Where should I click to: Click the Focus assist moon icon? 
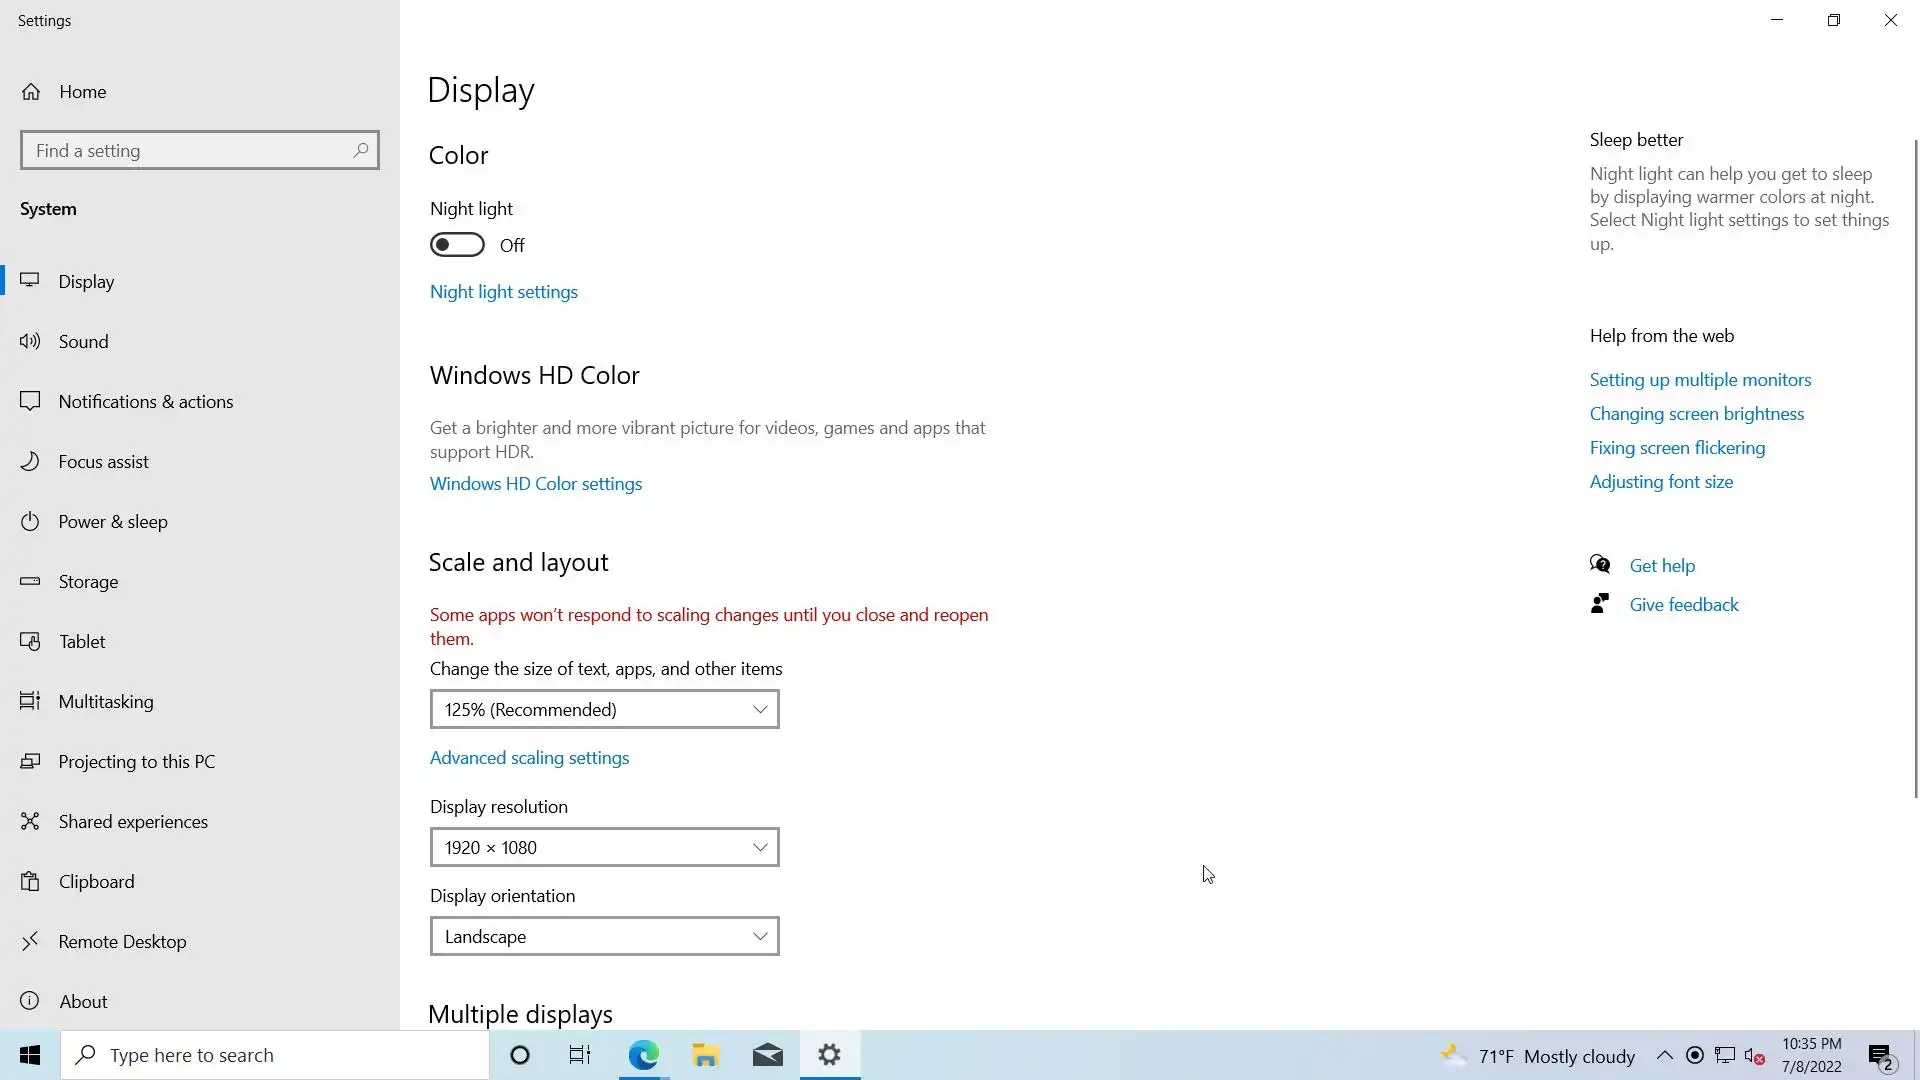pos(30,462)
